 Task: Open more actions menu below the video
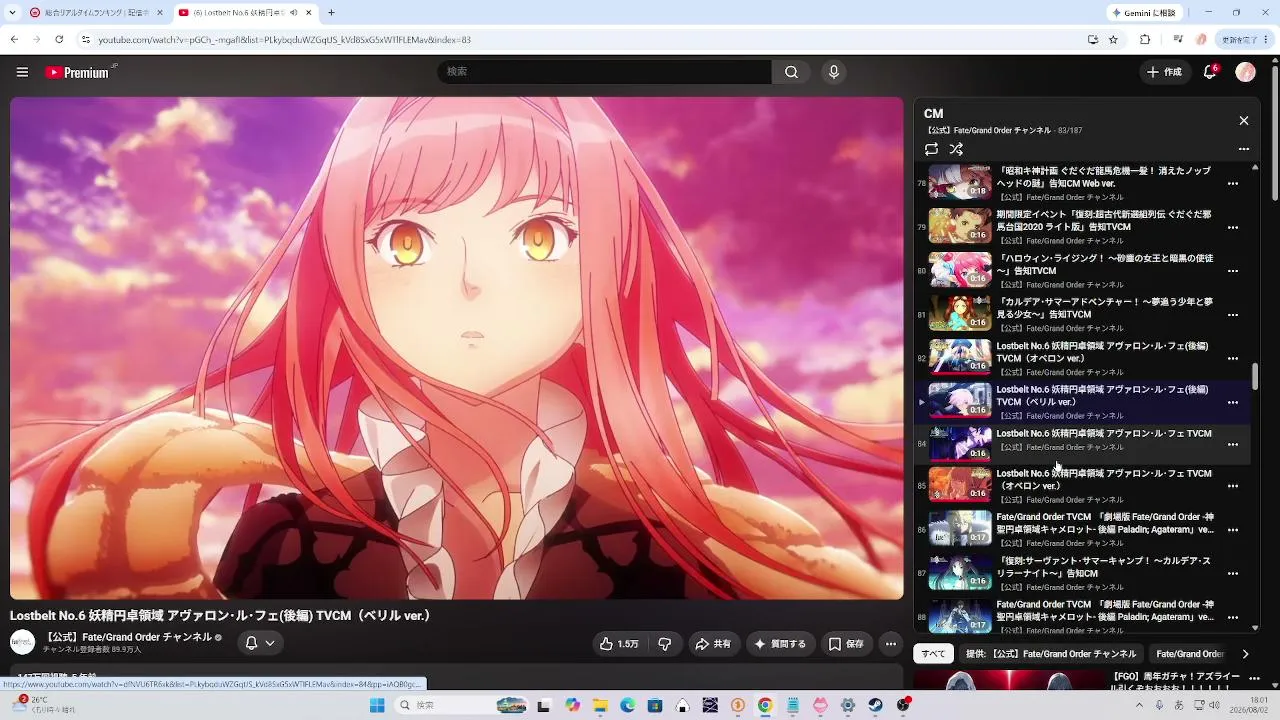click(891, 644)
